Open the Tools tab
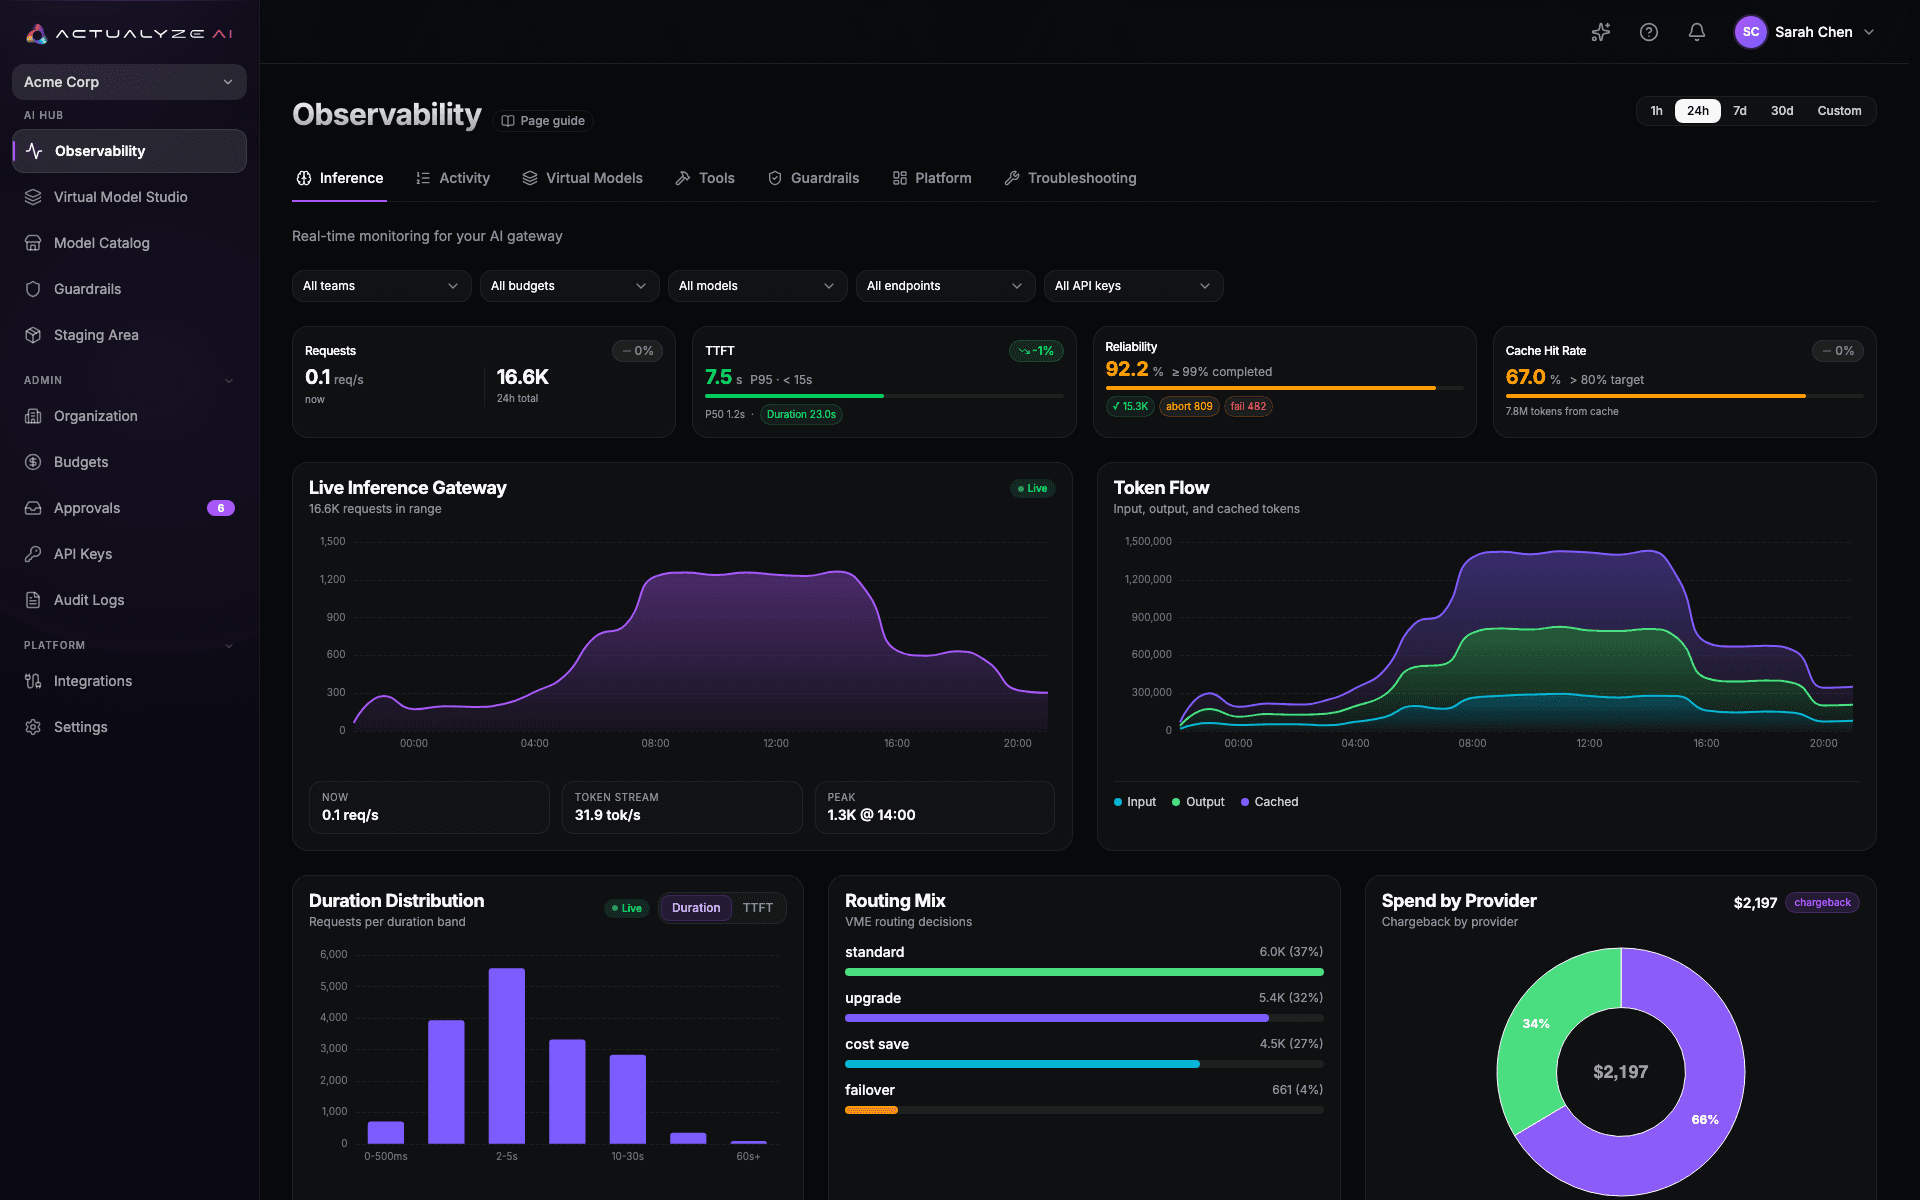Viewport: 1920px width, 1200px height. pyautogui.click(x=705, y=178)
